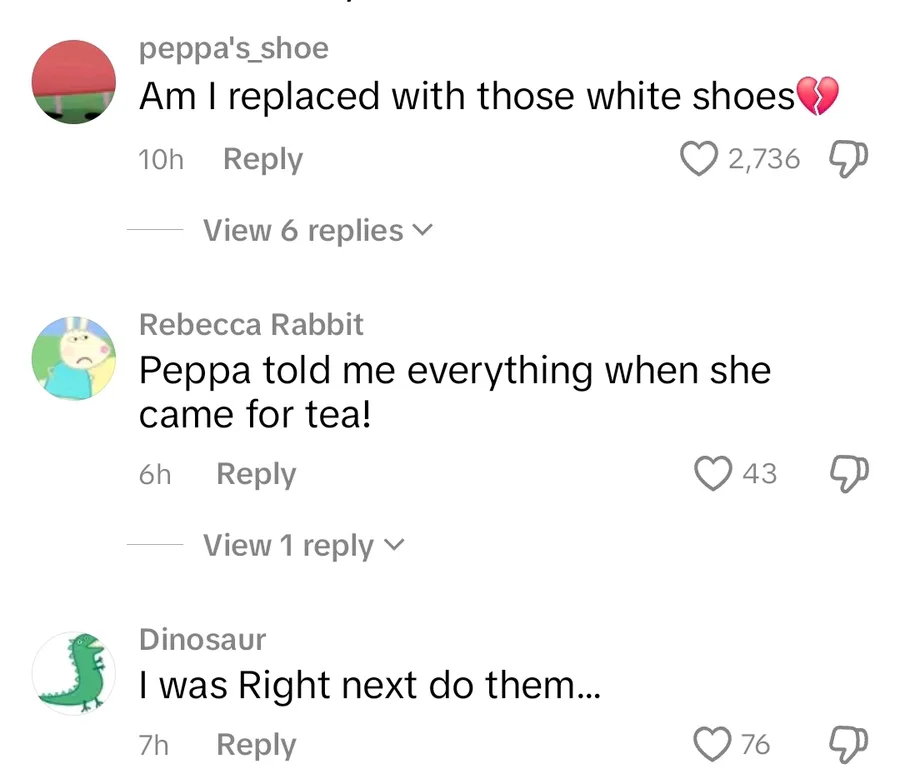Like Dinosaur's comment with heart
The image size is (900, 779).
point(713,744)
